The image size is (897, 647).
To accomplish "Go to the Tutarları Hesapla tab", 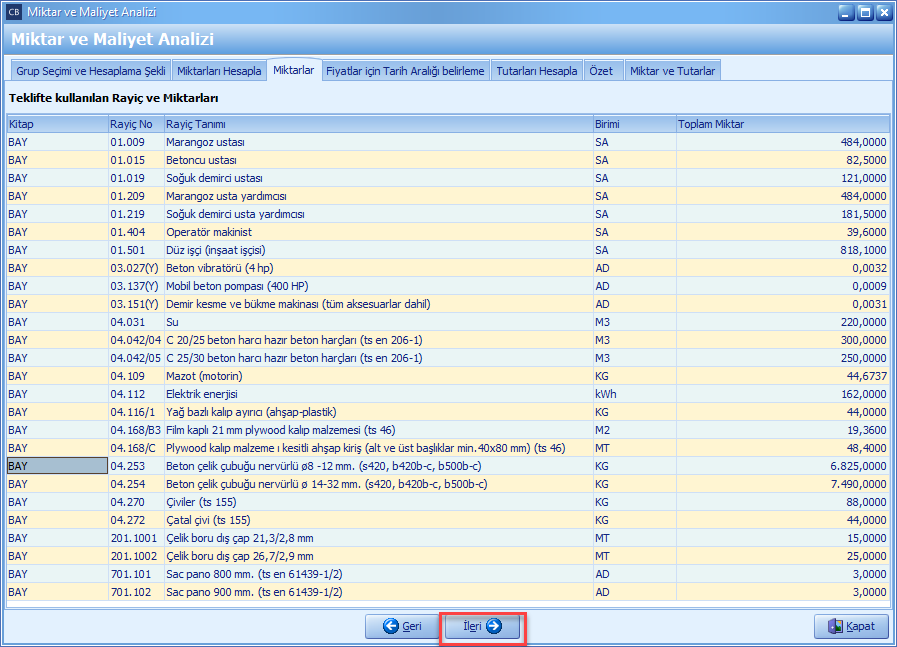I will [x=537, y=71].
